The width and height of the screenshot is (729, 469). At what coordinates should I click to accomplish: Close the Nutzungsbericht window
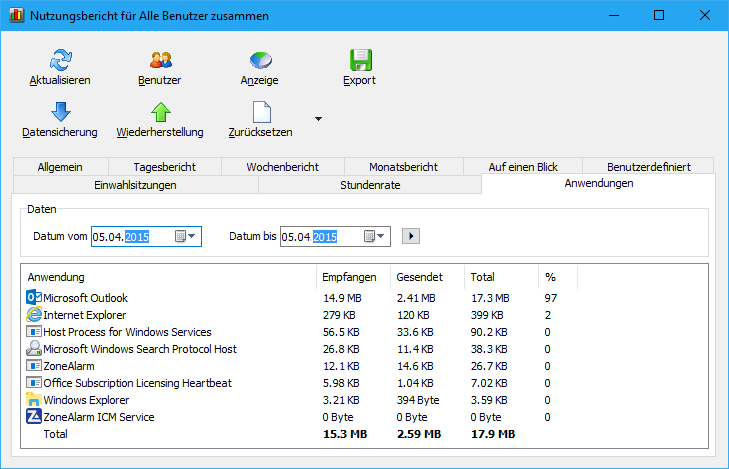click(x=704, y=15)
